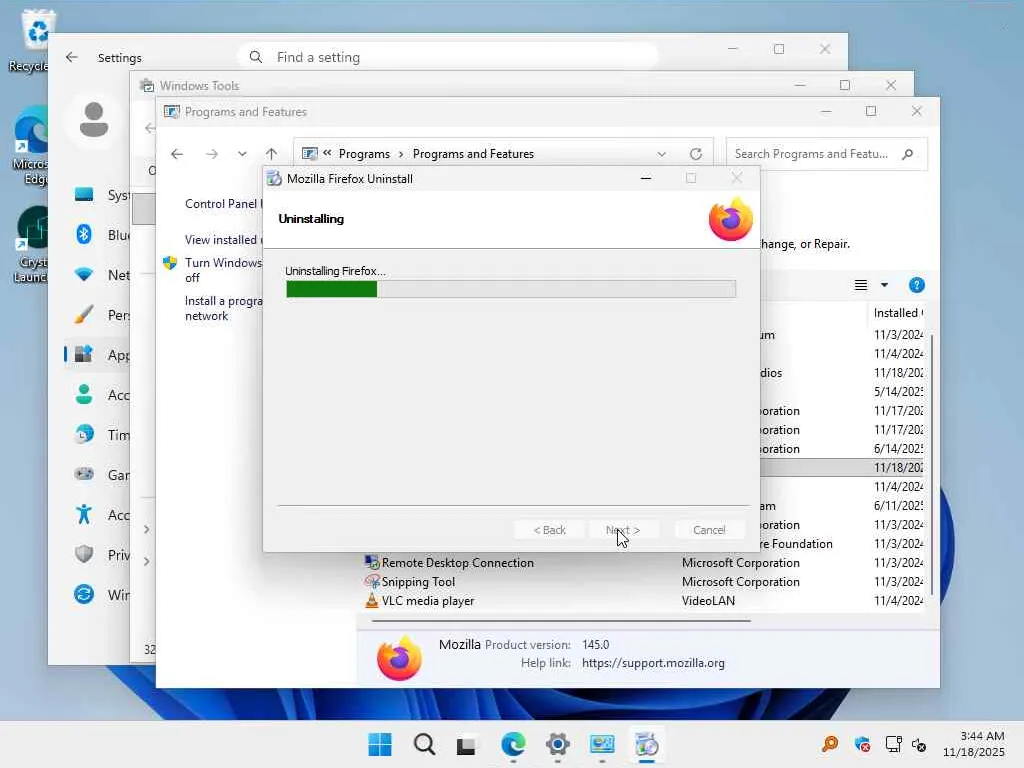Click Privacy shield icon in Settings

click(x=84, y=554)
